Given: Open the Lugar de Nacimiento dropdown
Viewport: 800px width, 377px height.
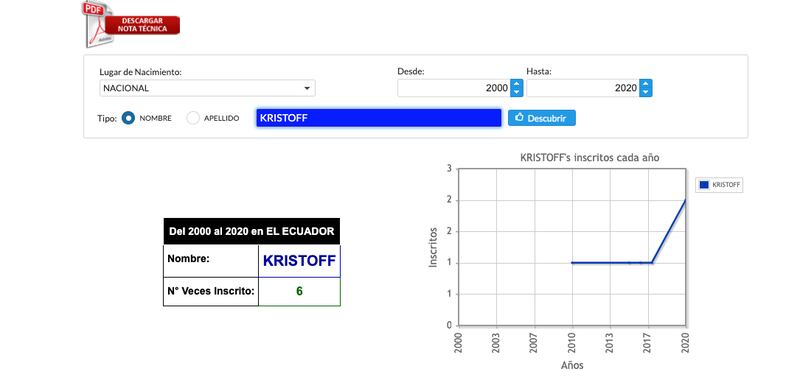Looking at the screenshot, I should [207, 88].
